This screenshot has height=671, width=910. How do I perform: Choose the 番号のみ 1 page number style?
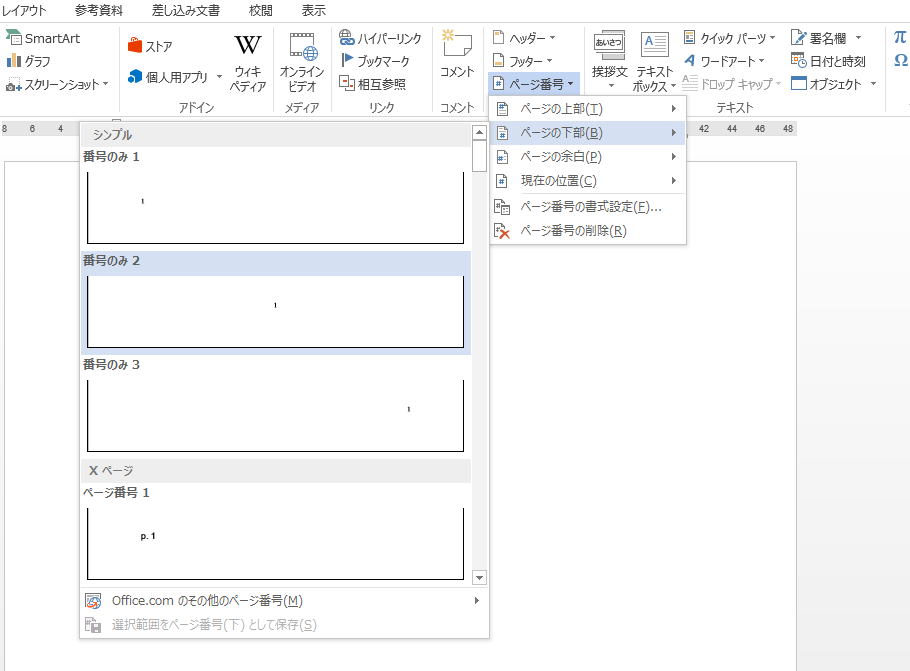(x=276, y=197)
